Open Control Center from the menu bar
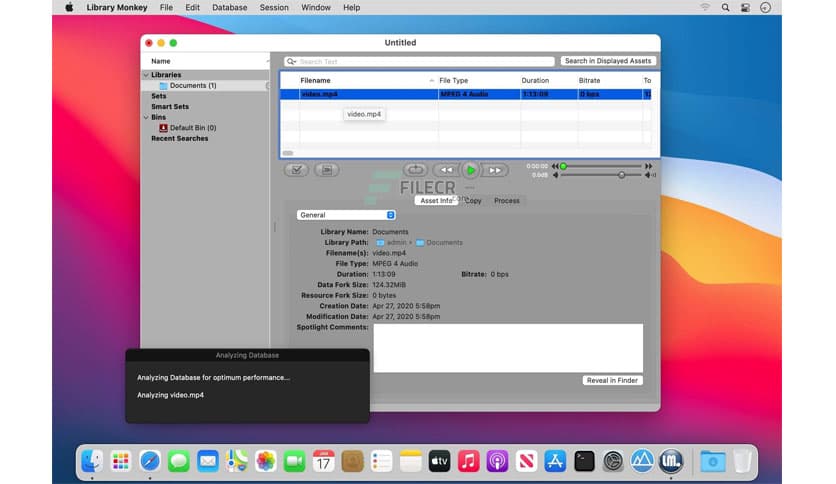 [x=745, y=7]
